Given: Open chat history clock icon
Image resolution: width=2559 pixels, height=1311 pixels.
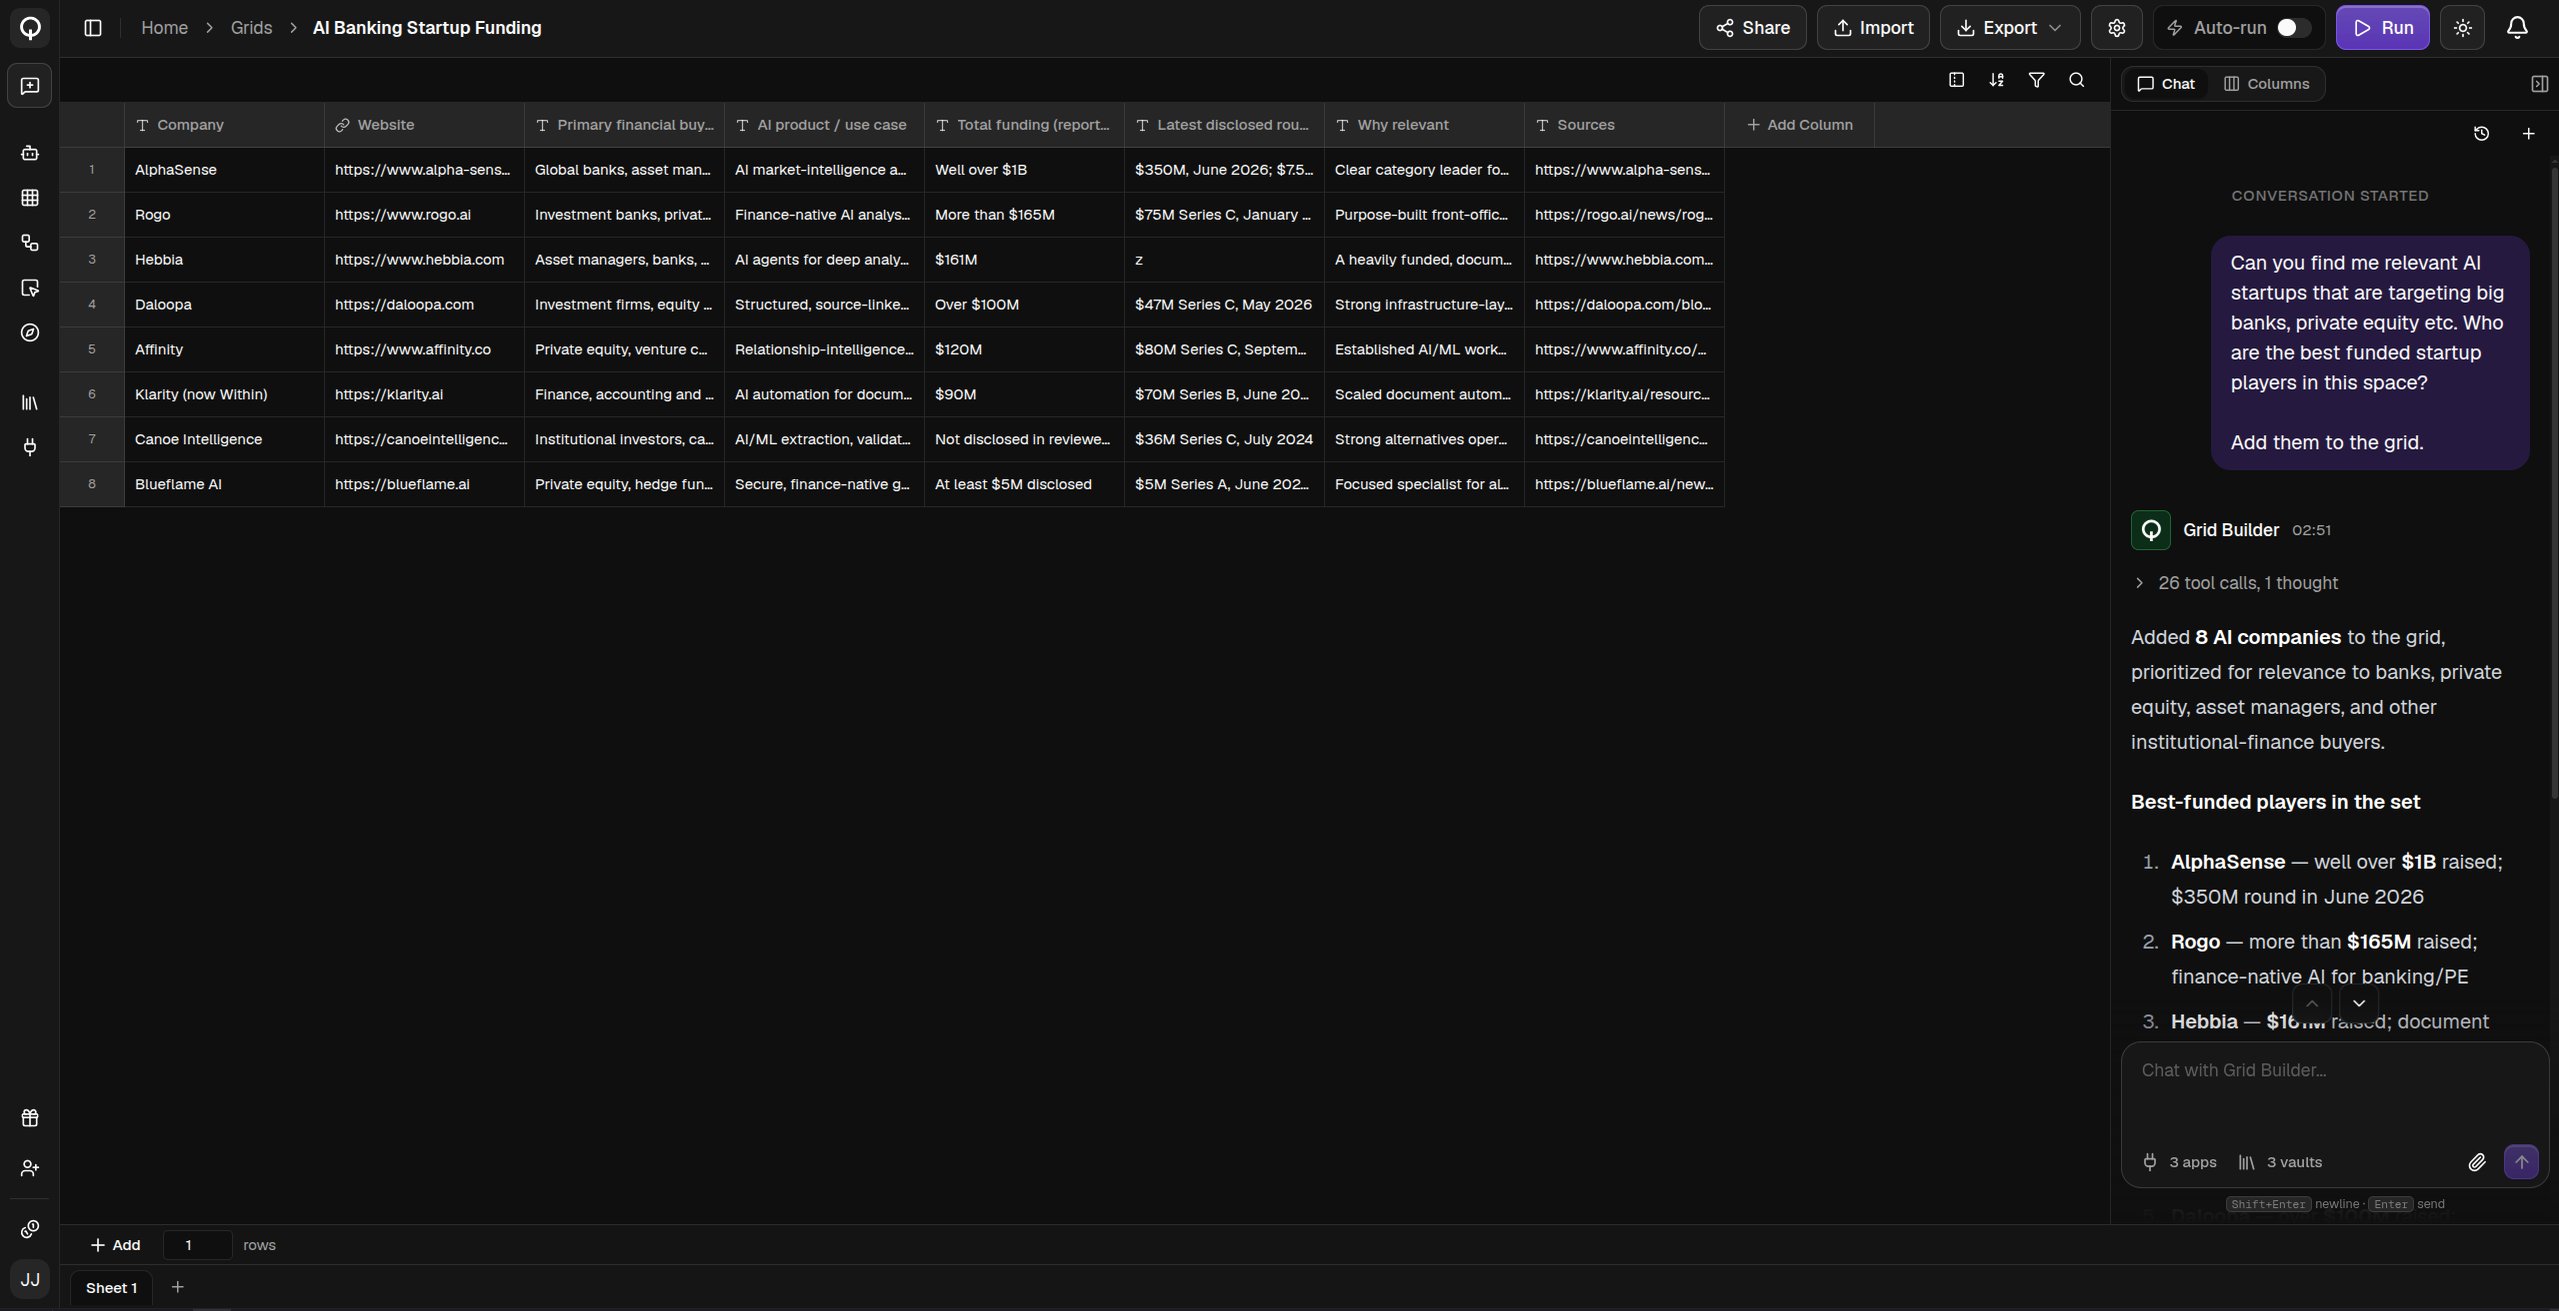Looking at the screenshot, I should 2481,134.
